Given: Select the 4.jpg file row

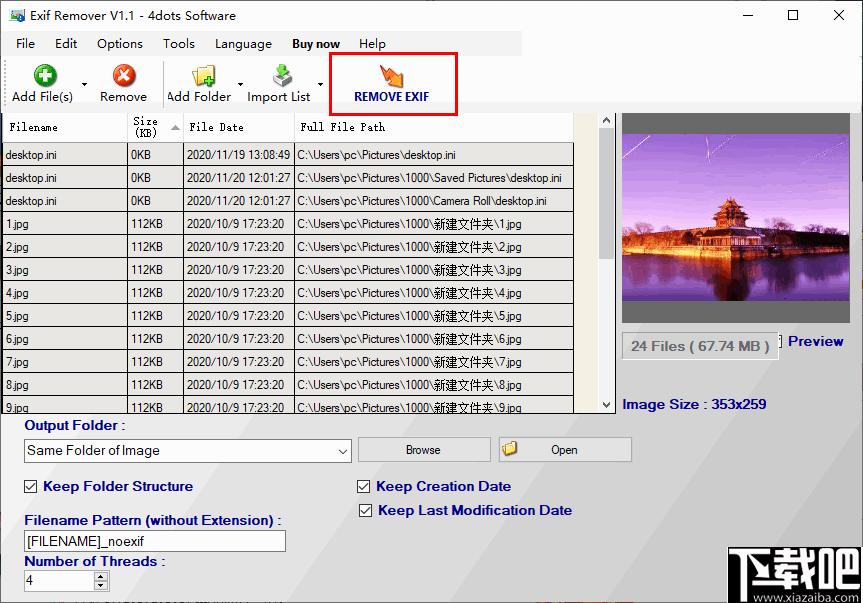Looking at the screenshot, I should (288, 293).
